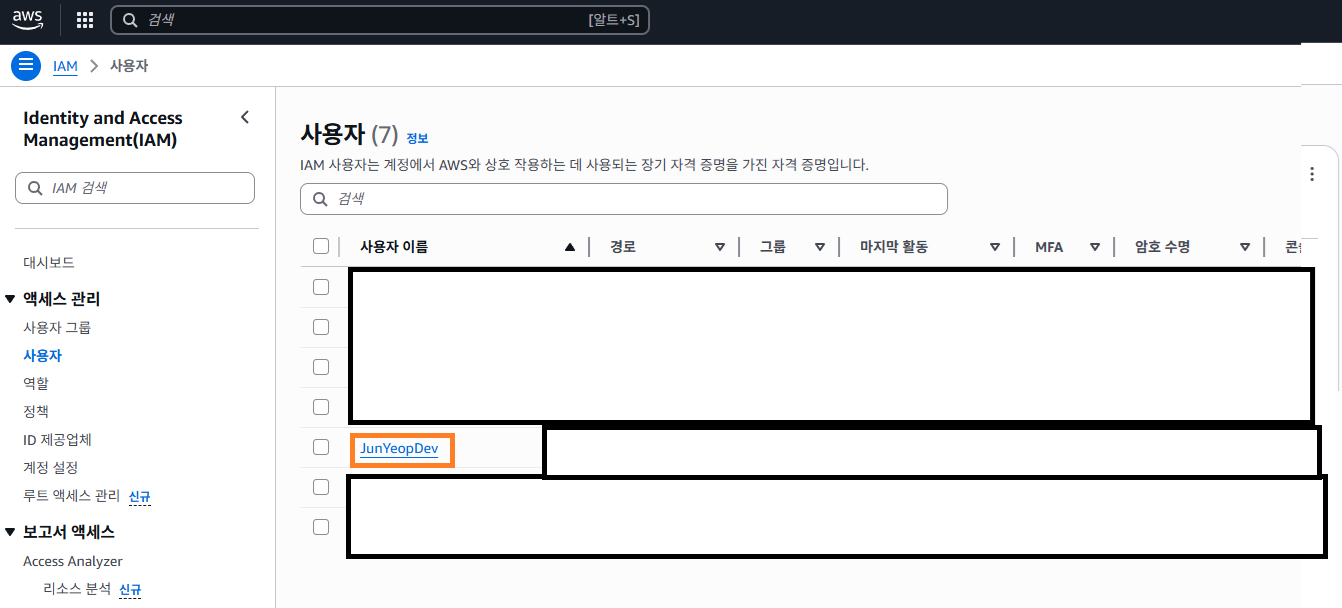Click the IAM breadcrumb link
The height and width of the screenshot is (608, 1342).
(65, 66)
